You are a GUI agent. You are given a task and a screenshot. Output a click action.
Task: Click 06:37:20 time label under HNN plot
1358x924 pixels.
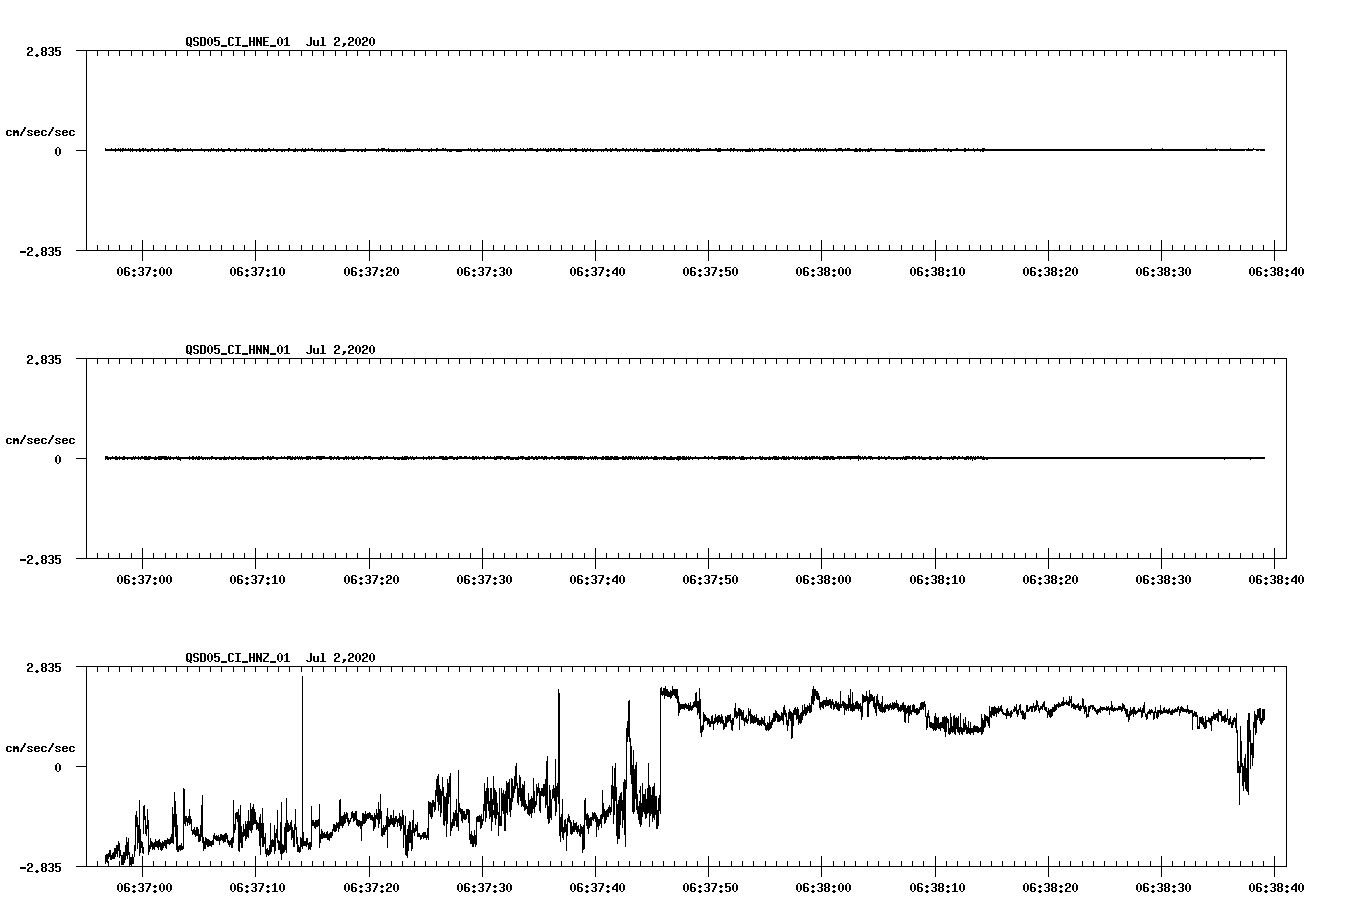tap(371, 579)
